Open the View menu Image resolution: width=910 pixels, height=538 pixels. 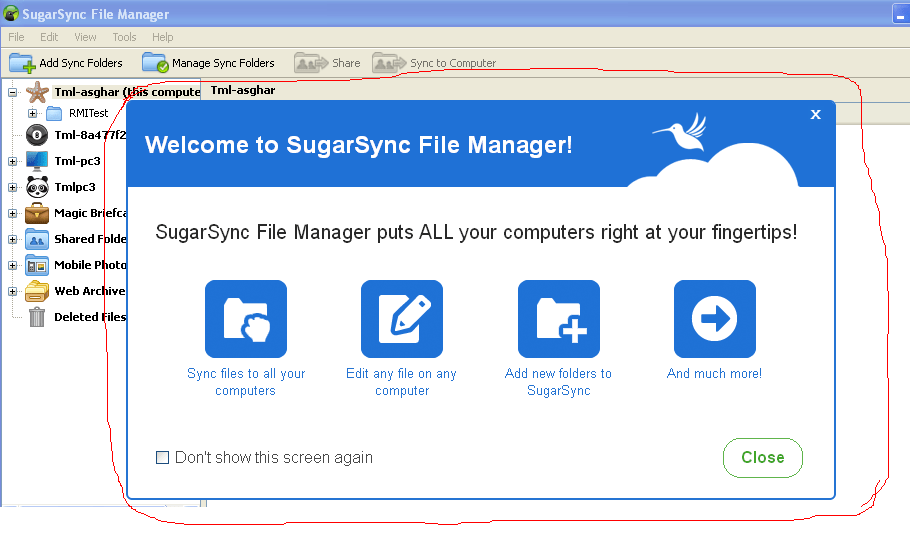point(85,37)
